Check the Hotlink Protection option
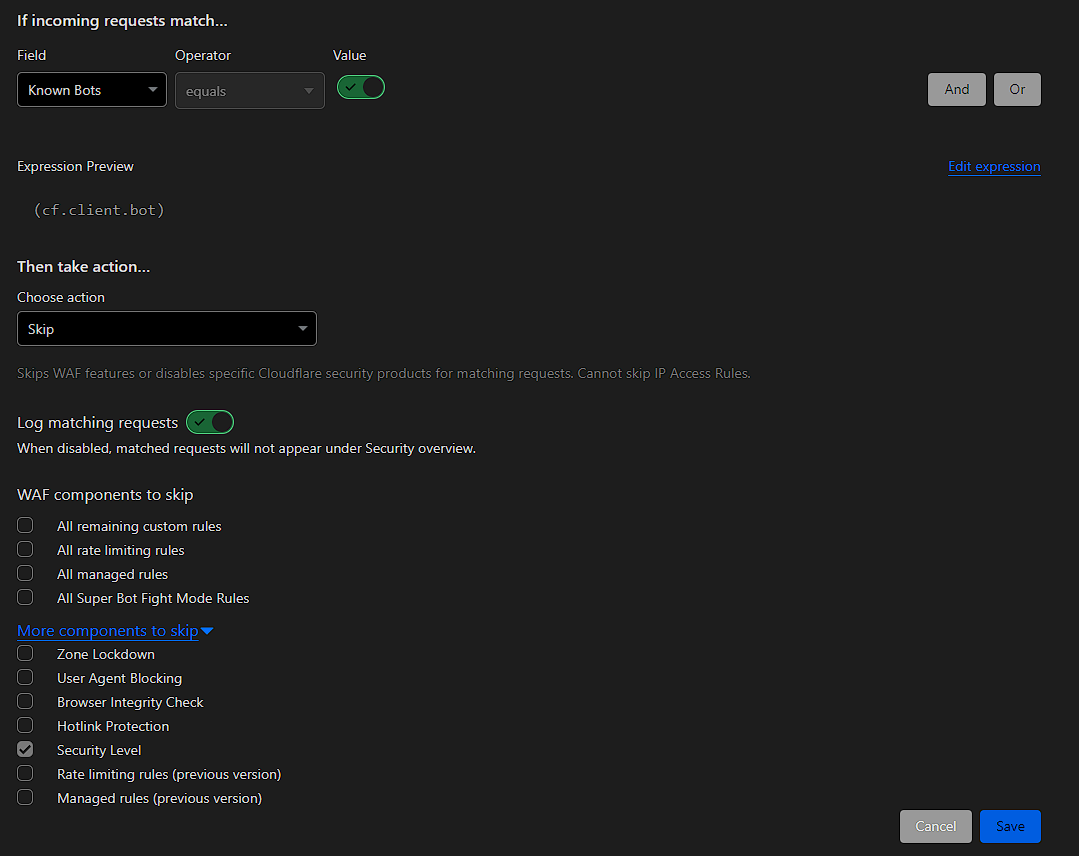The height and width of the screenshot is (856, 1079). pos(24,724)
